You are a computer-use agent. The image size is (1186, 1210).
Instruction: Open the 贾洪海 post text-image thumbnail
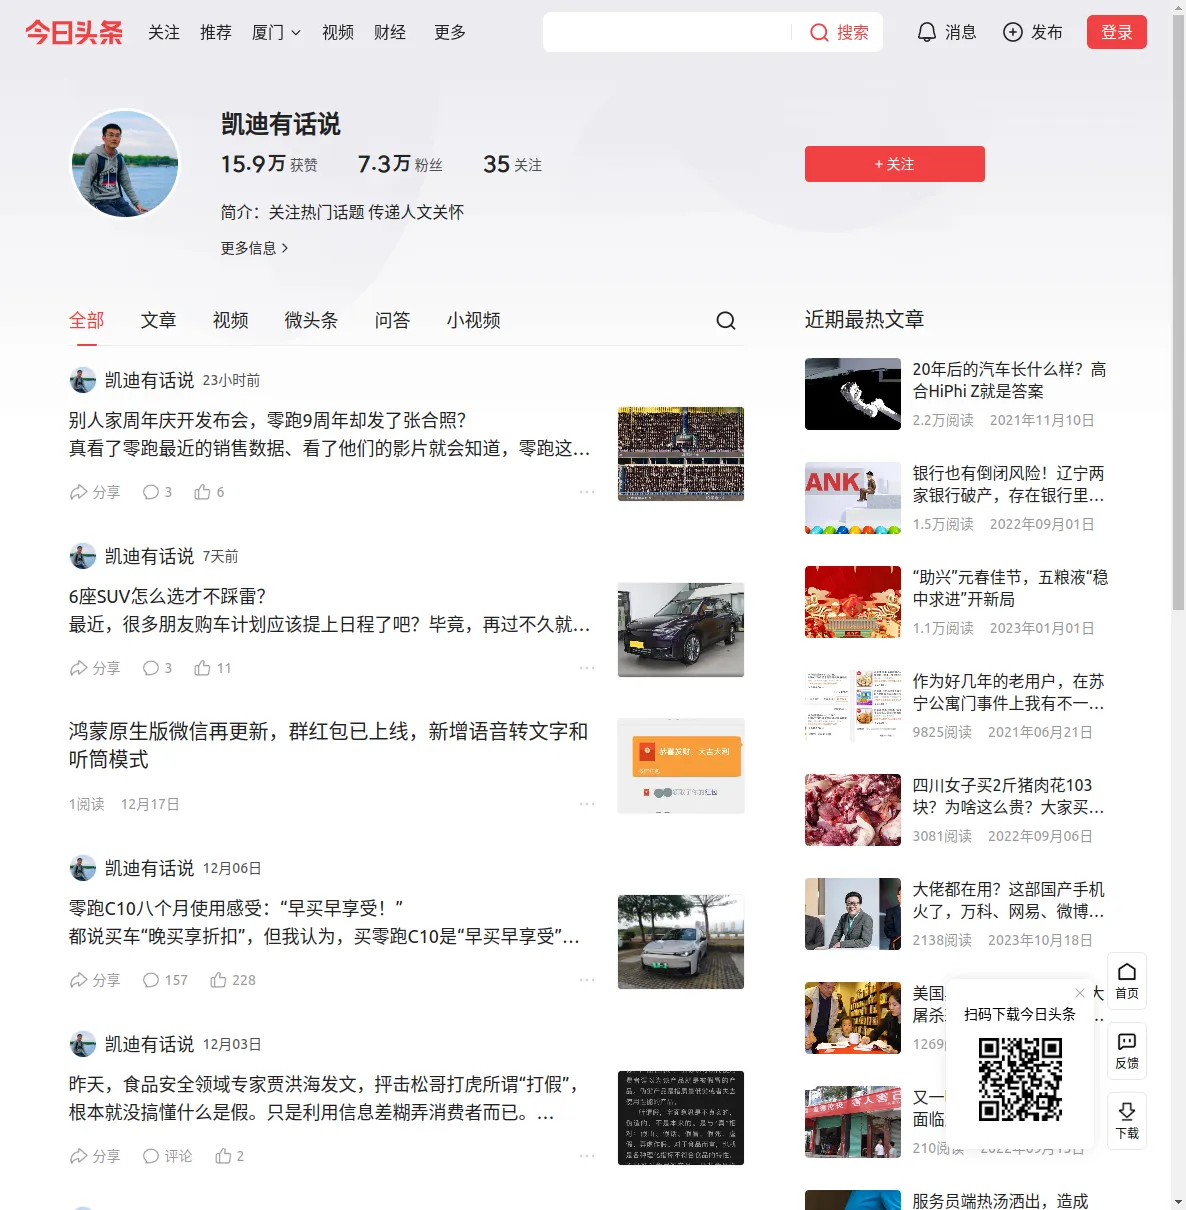pyautogui.click(x=681, y=1118)
